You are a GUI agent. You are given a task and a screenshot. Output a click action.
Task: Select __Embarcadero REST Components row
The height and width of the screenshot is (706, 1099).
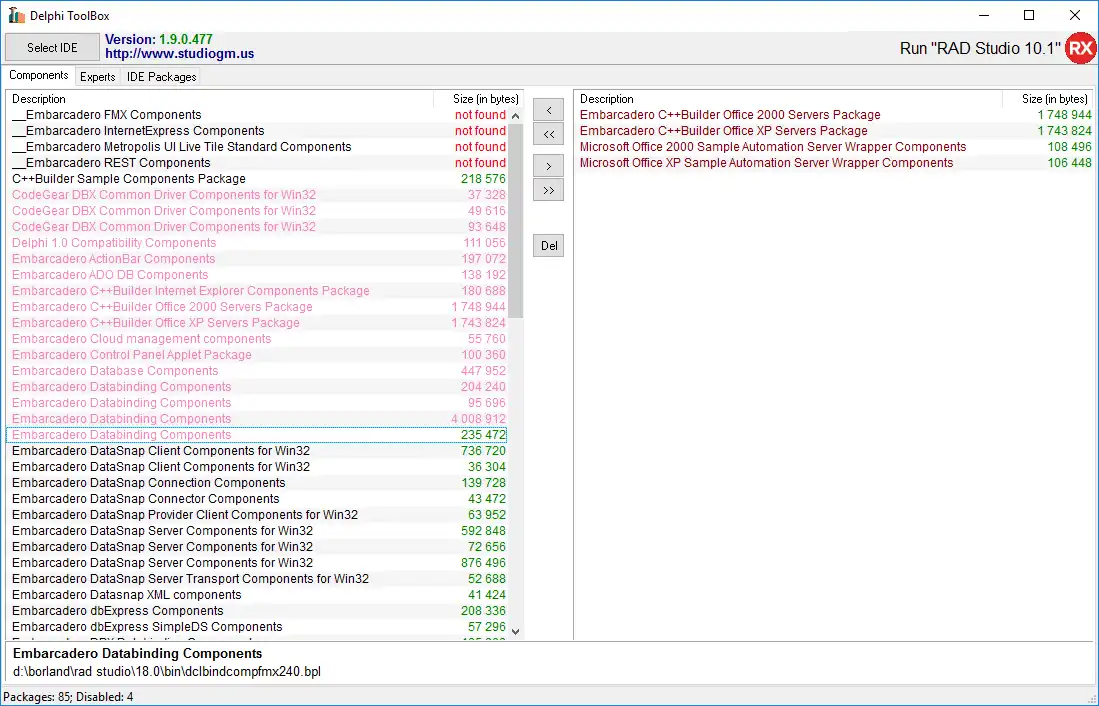[x=258, y=163]
